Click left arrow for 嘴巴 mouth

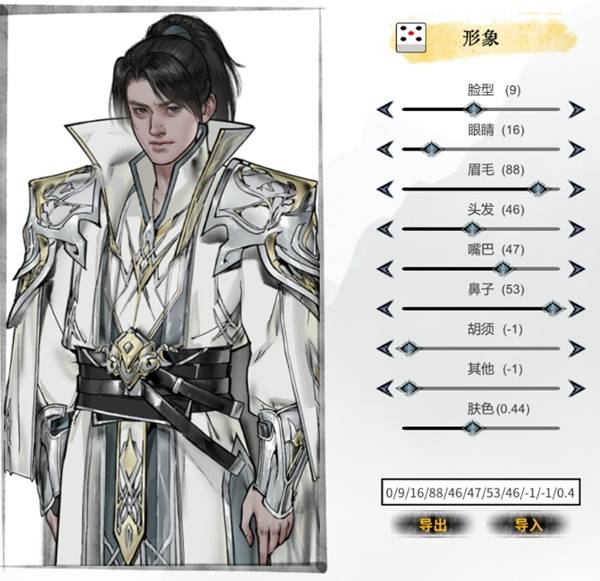pos(385,269)
